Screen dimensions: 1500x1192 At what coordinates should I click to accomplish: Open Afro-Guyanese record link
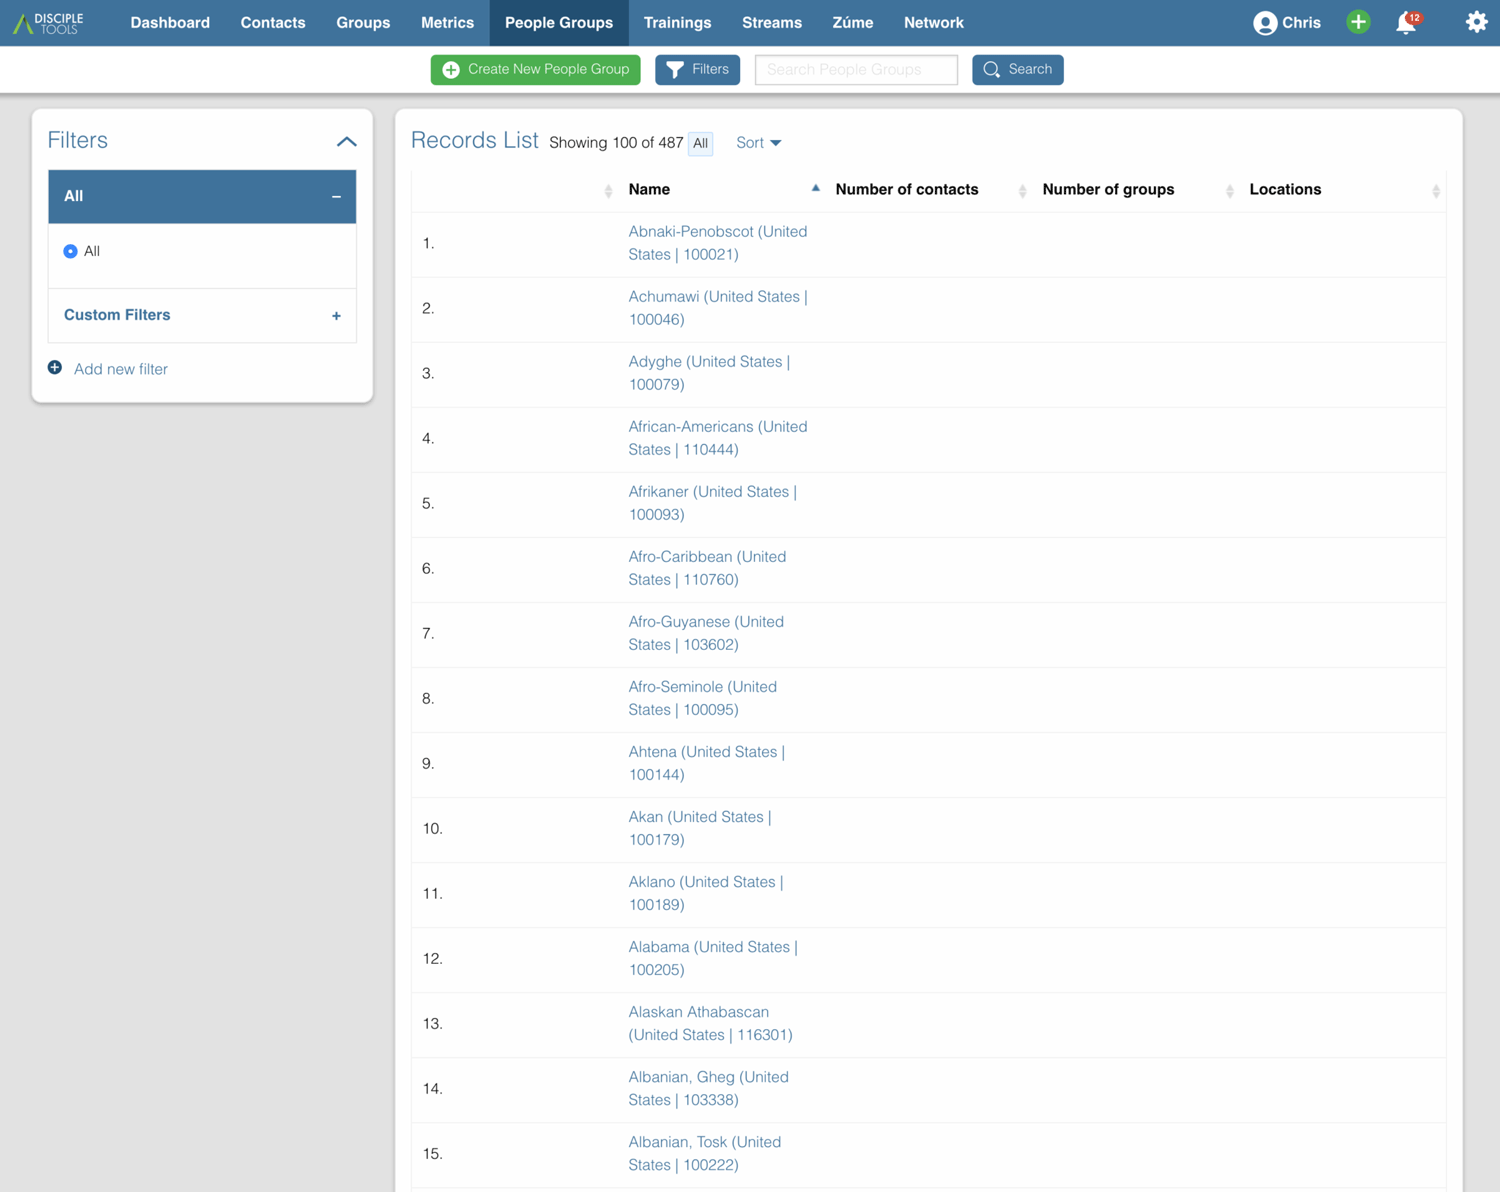pos(706,633)
